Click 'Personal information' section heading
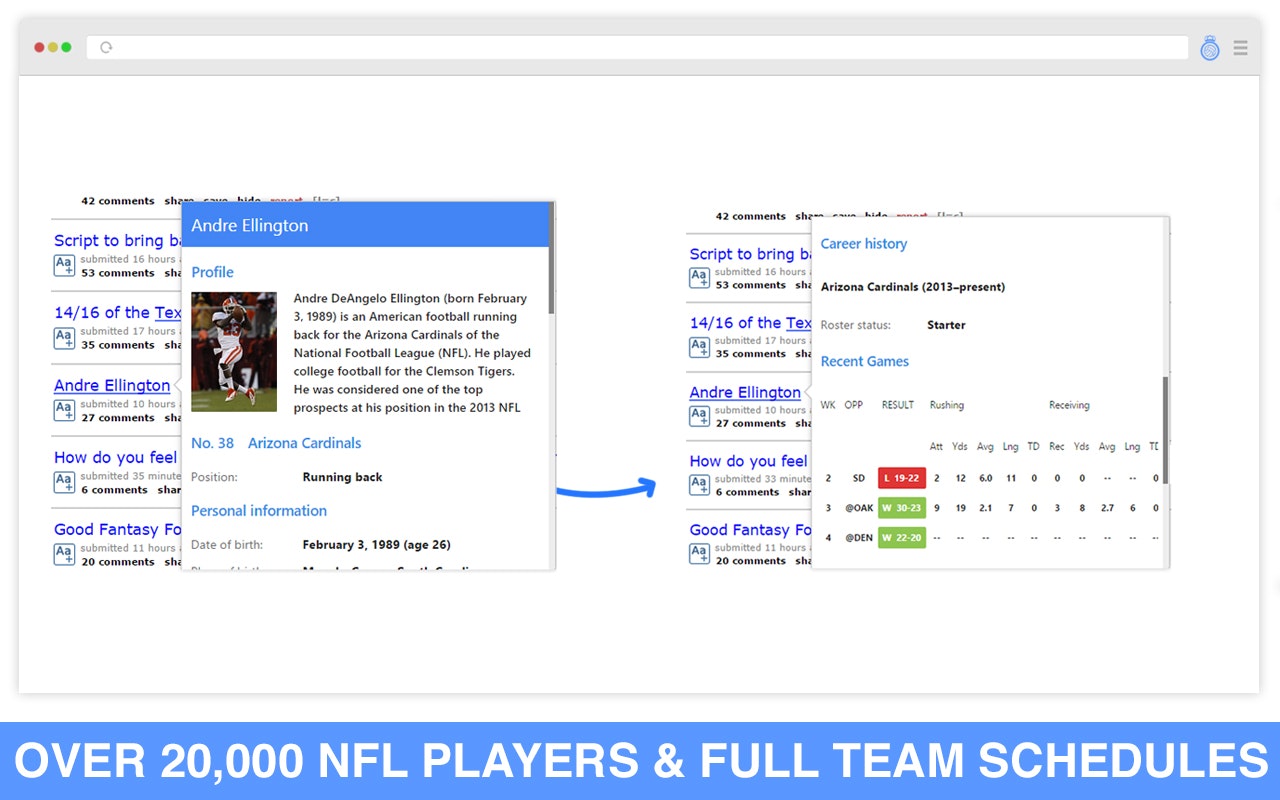This screenshot has height=800, width=1280. coord(259,511)
